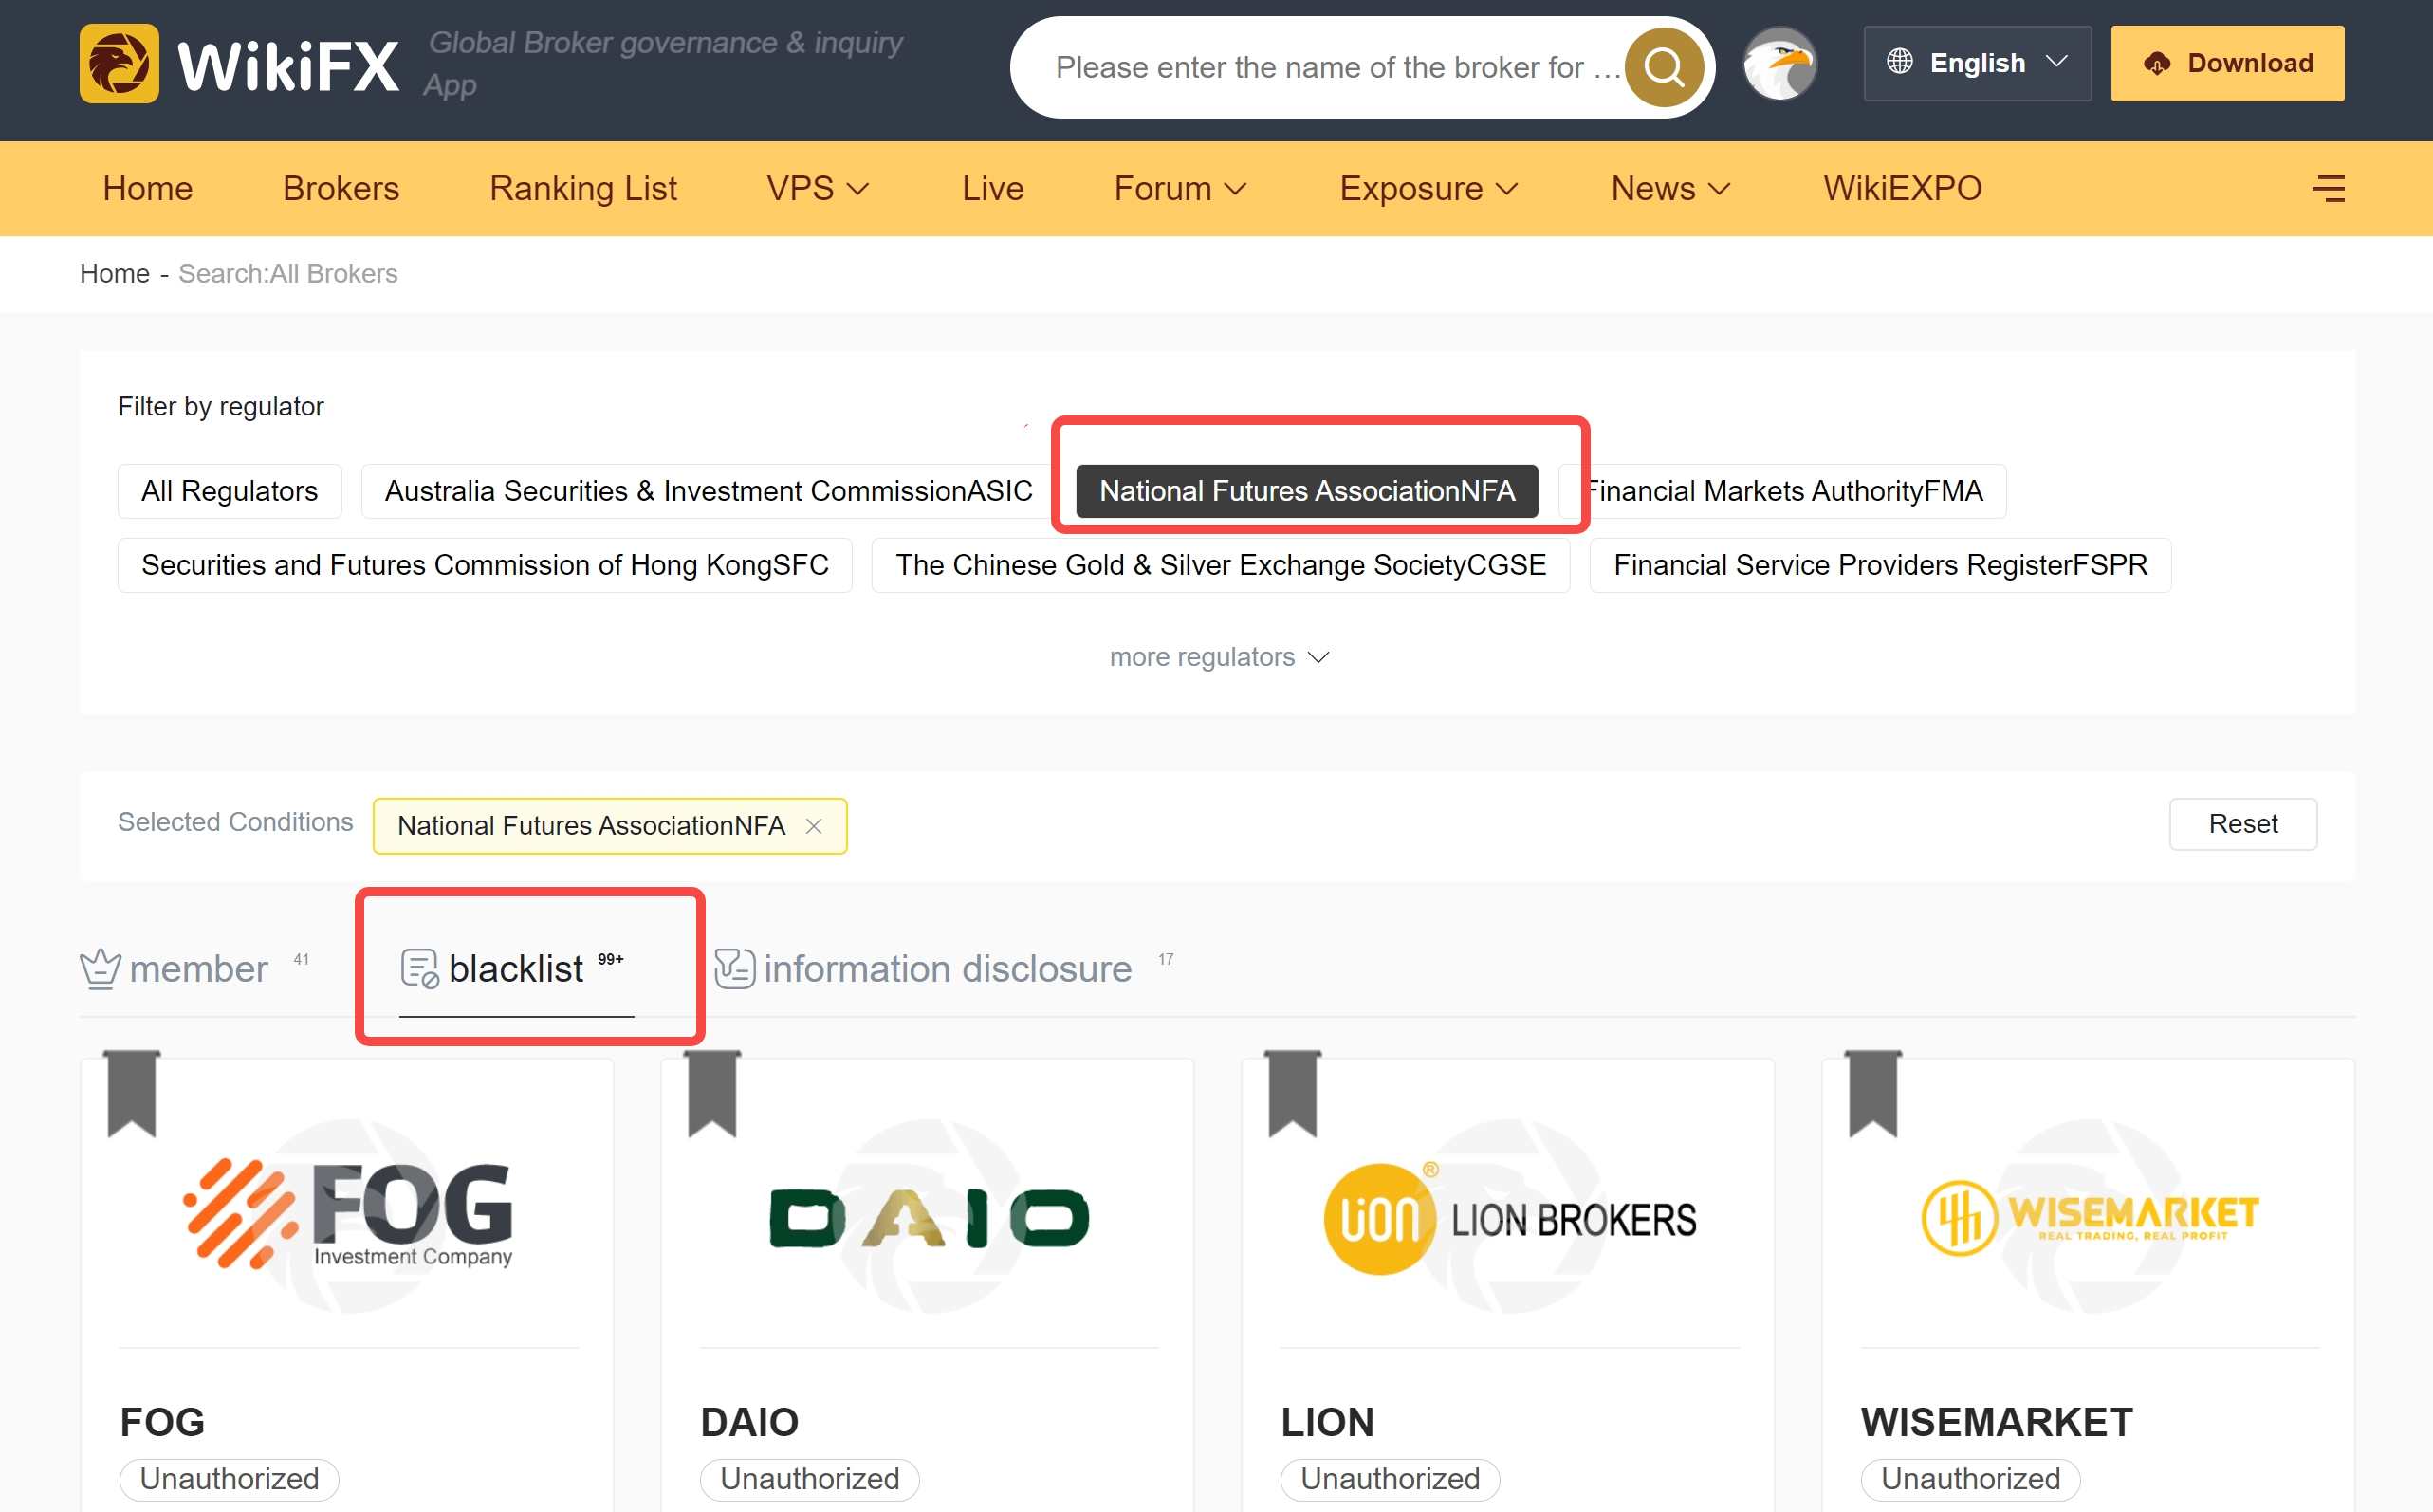Expand the Forum menu
The height and width of the screenshot is (1512, 2433).
pyautogui.click(x=1180, y=188)
